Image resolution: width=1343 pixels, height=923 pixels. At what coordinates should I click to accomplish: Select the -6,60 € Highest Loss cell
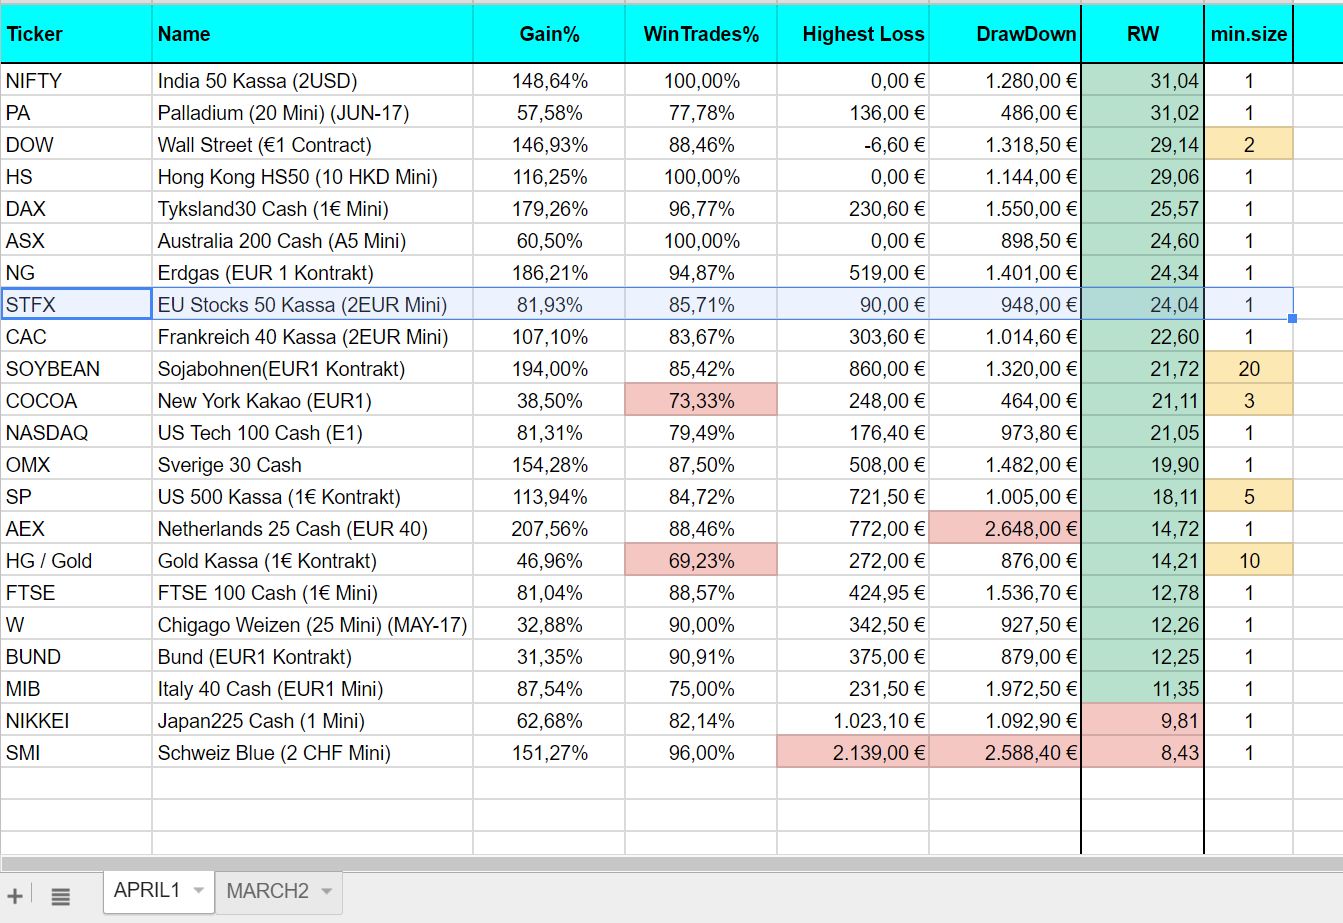853,145
